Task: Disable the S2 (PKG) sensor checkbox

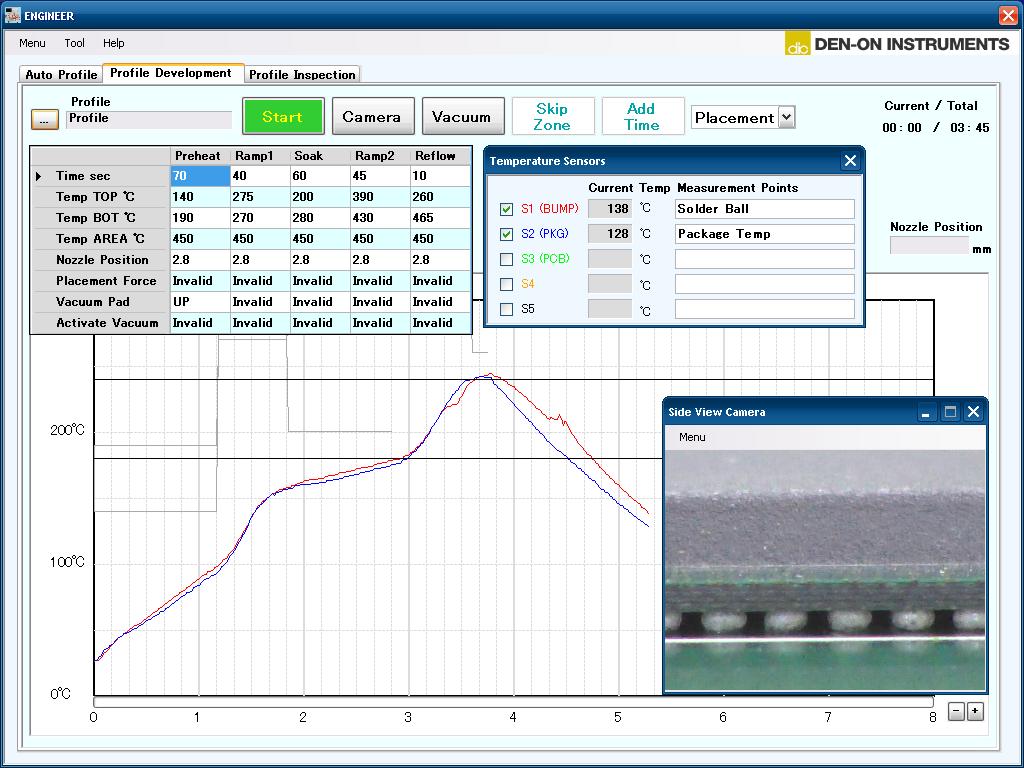Action: click(x=506, y=234)
